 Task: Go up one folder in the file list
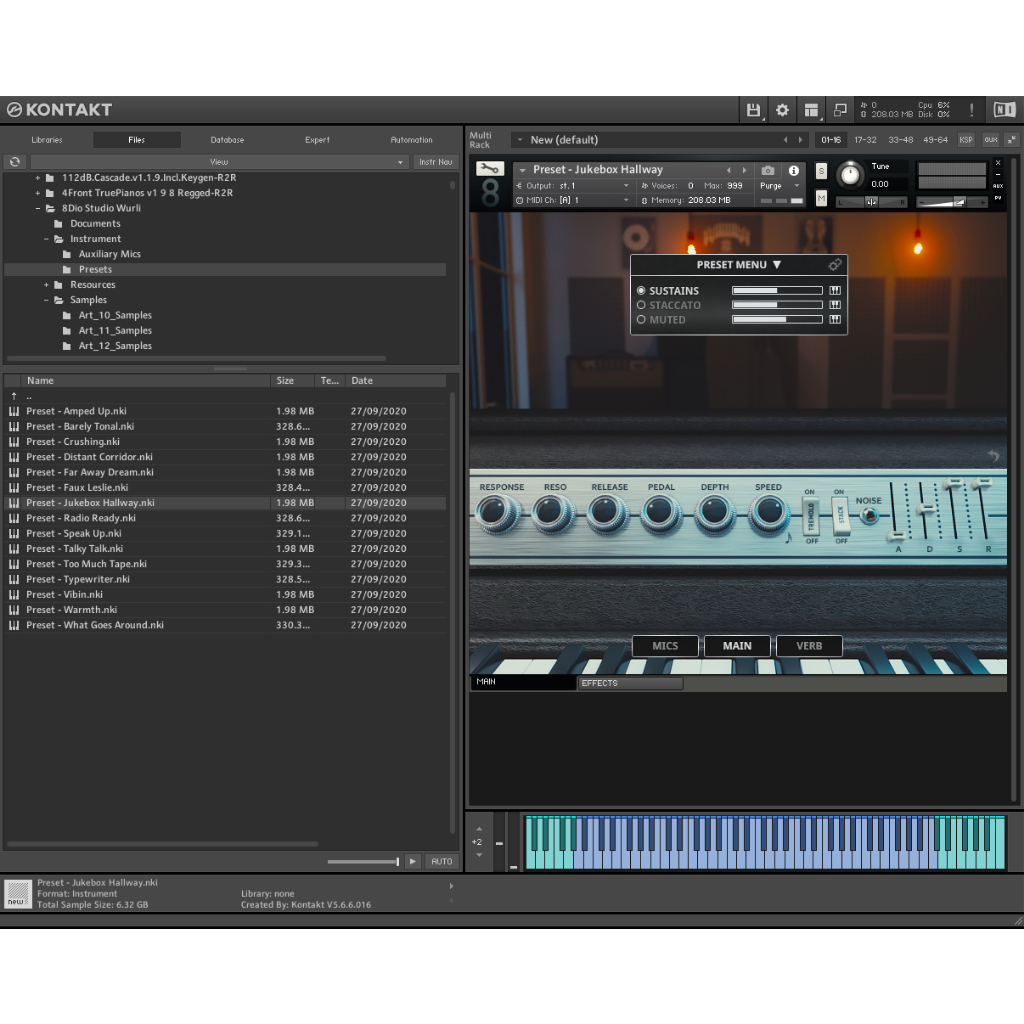point(14,396)
